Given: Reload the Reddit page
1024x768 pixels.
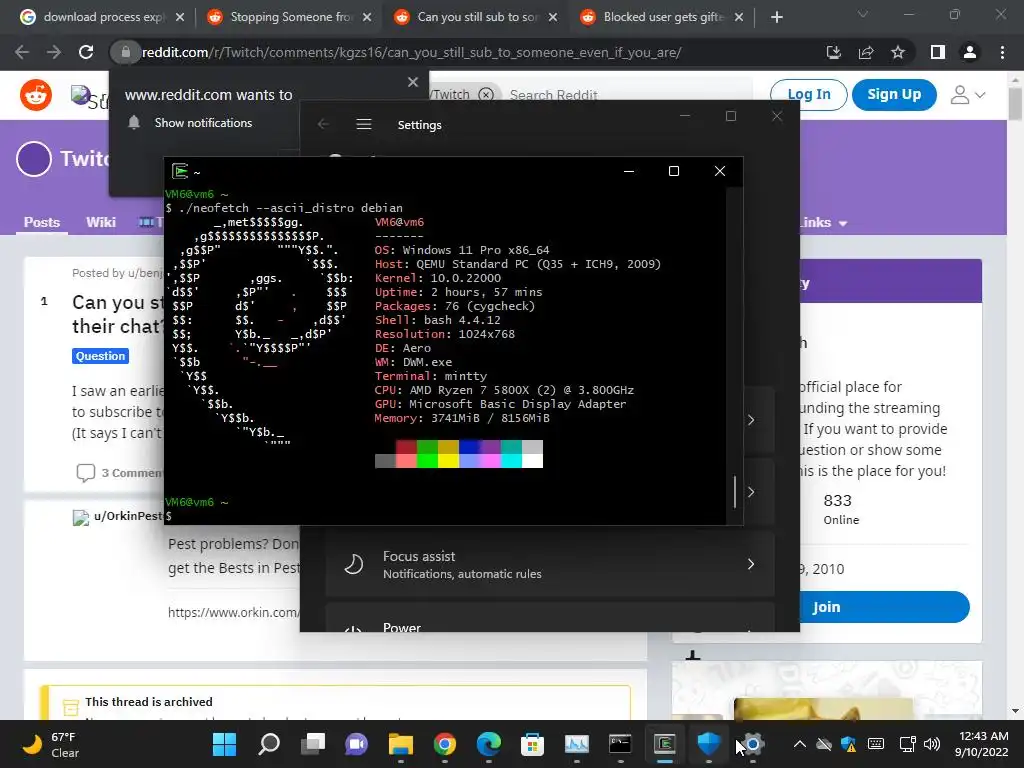Looking at the screenshot, I should coord(86,52).
